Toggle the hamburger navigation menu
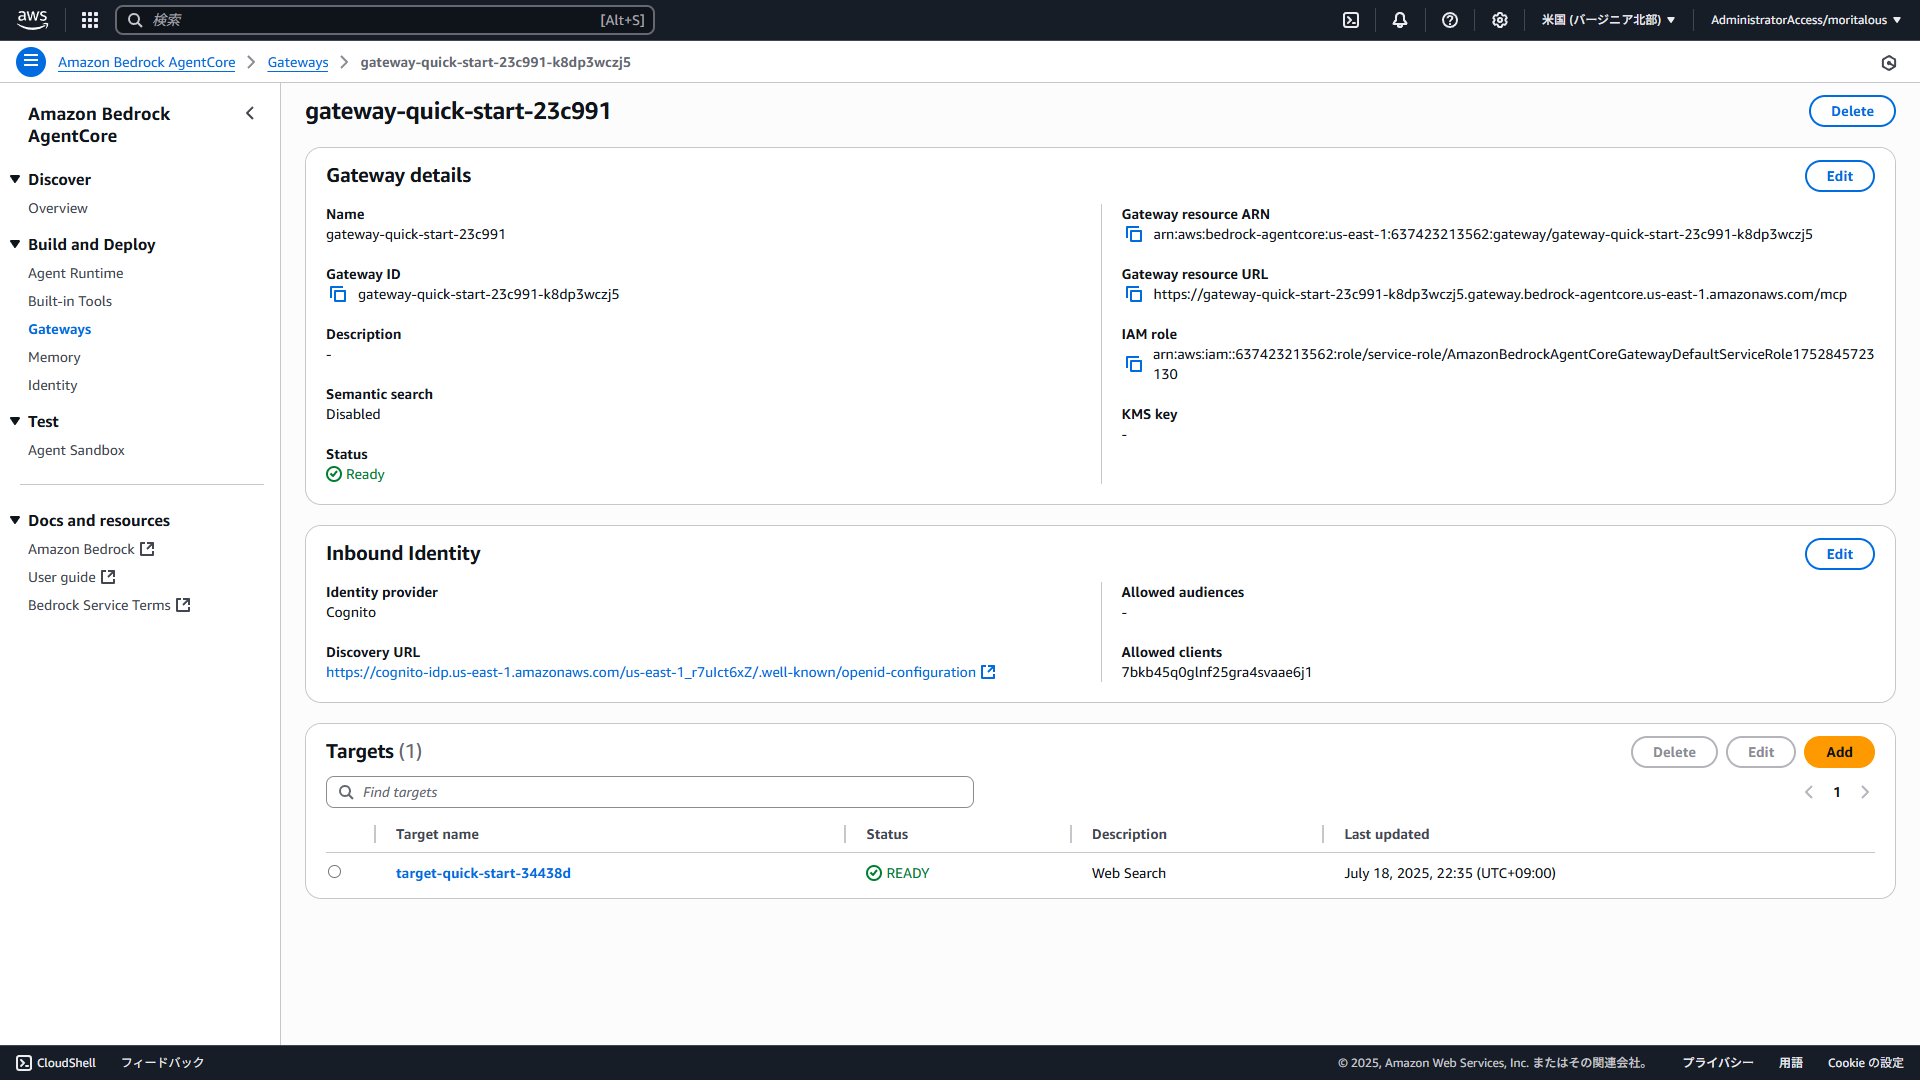 (31, 62)
